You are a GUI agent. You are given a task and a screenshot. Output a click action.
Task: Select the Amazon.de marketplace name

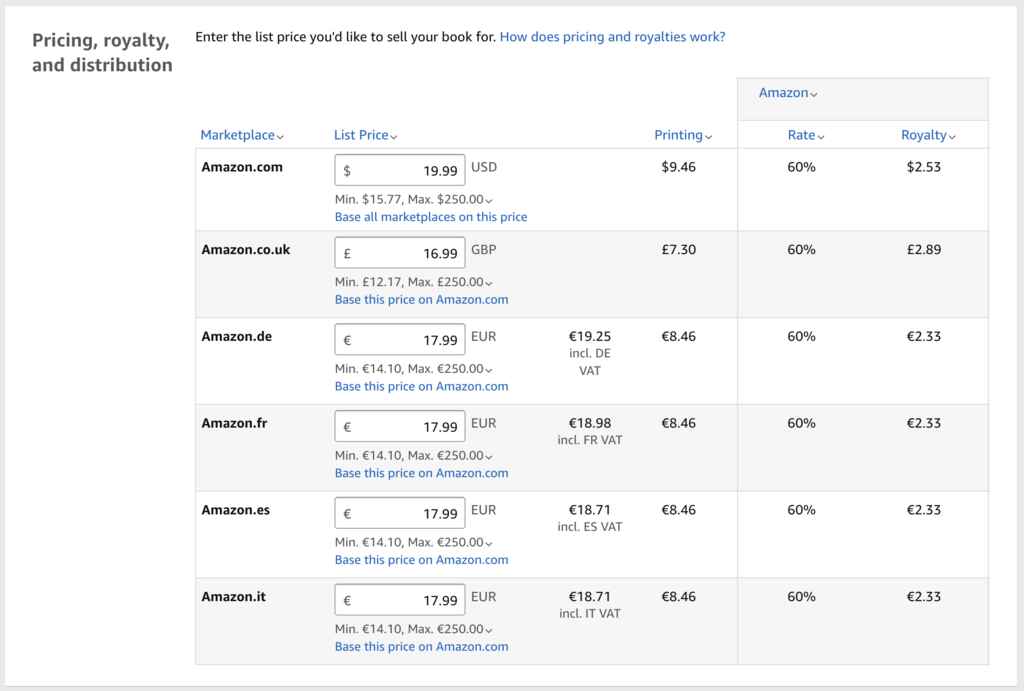point(236,336)
